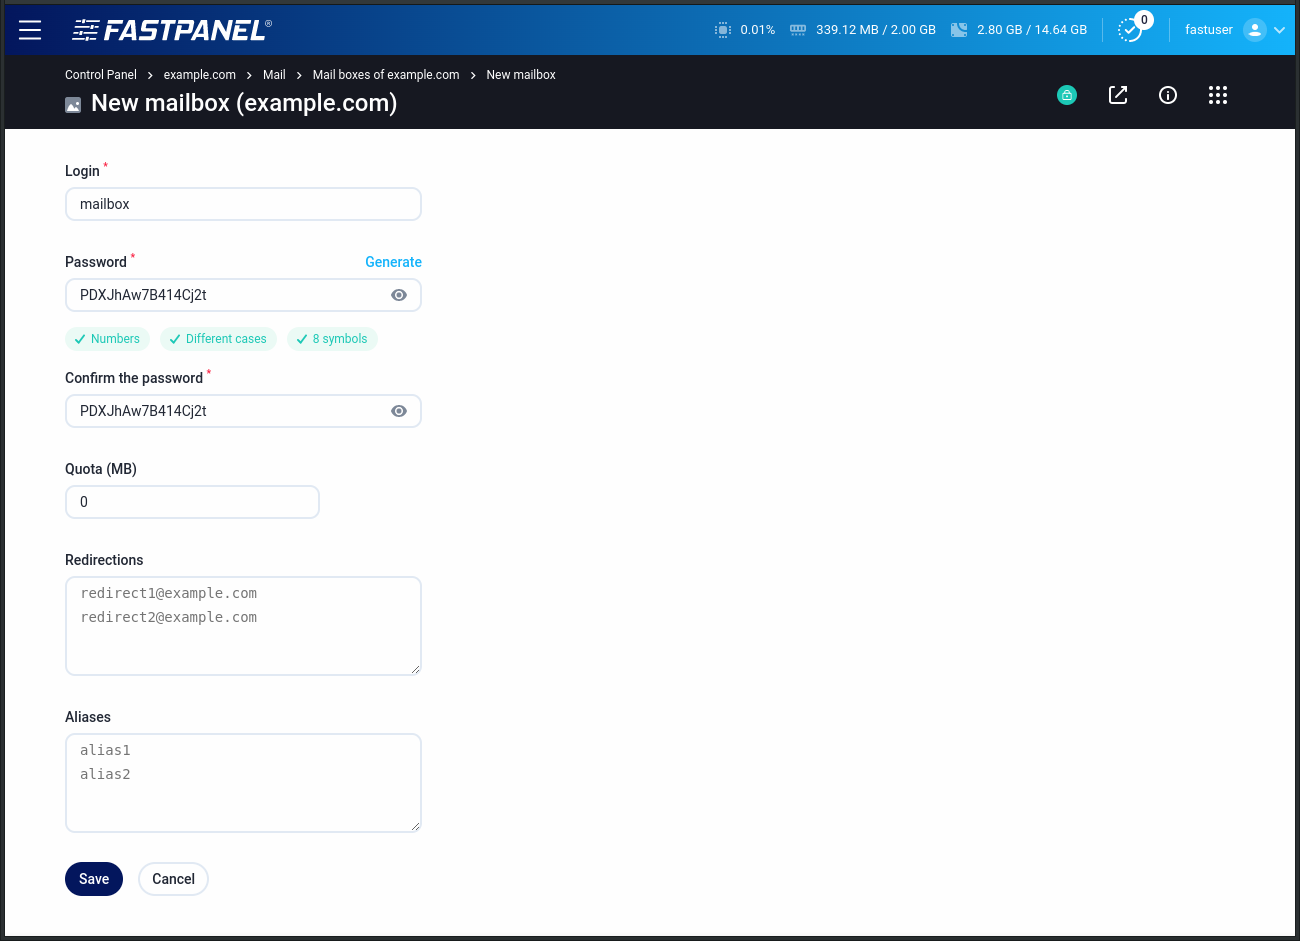Click in the Aliases text area

243,783
